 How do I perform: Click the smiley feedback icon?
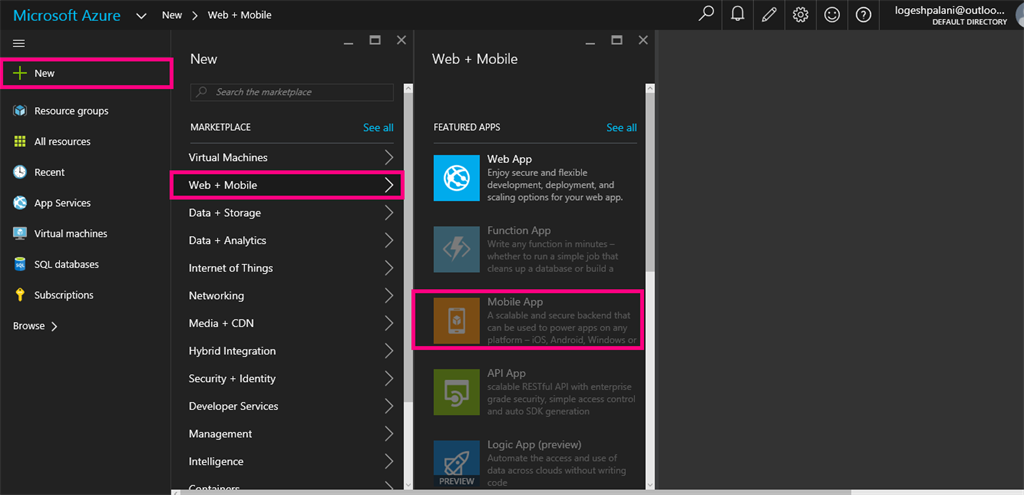click(x=832, y=14)
